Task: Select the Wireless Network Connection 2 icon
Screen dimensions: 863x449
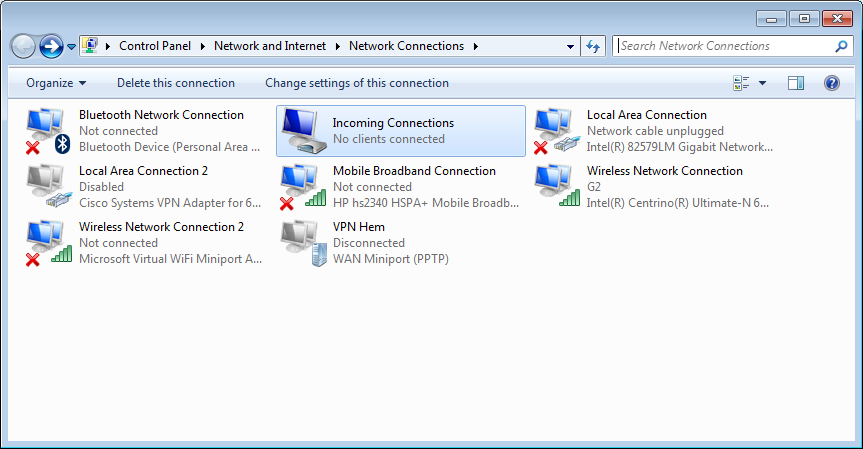Action: coord(48,243)
